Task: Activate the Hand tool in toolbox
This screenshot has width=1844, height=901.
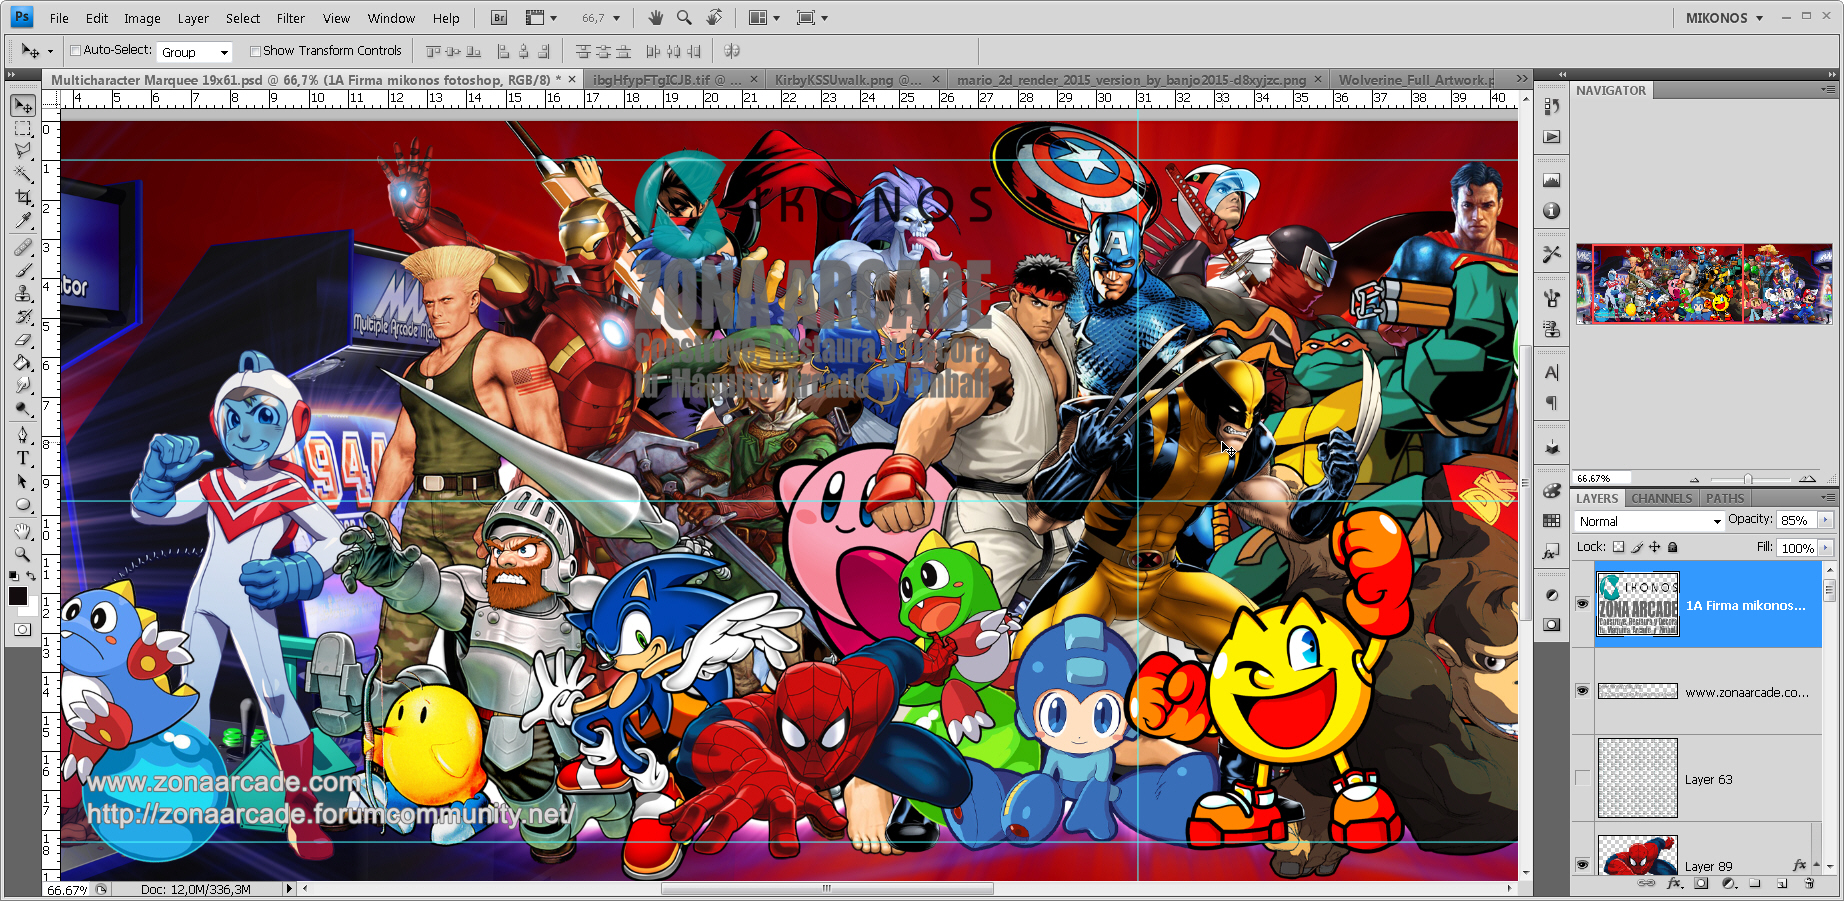Action: (x=23, y=530)
